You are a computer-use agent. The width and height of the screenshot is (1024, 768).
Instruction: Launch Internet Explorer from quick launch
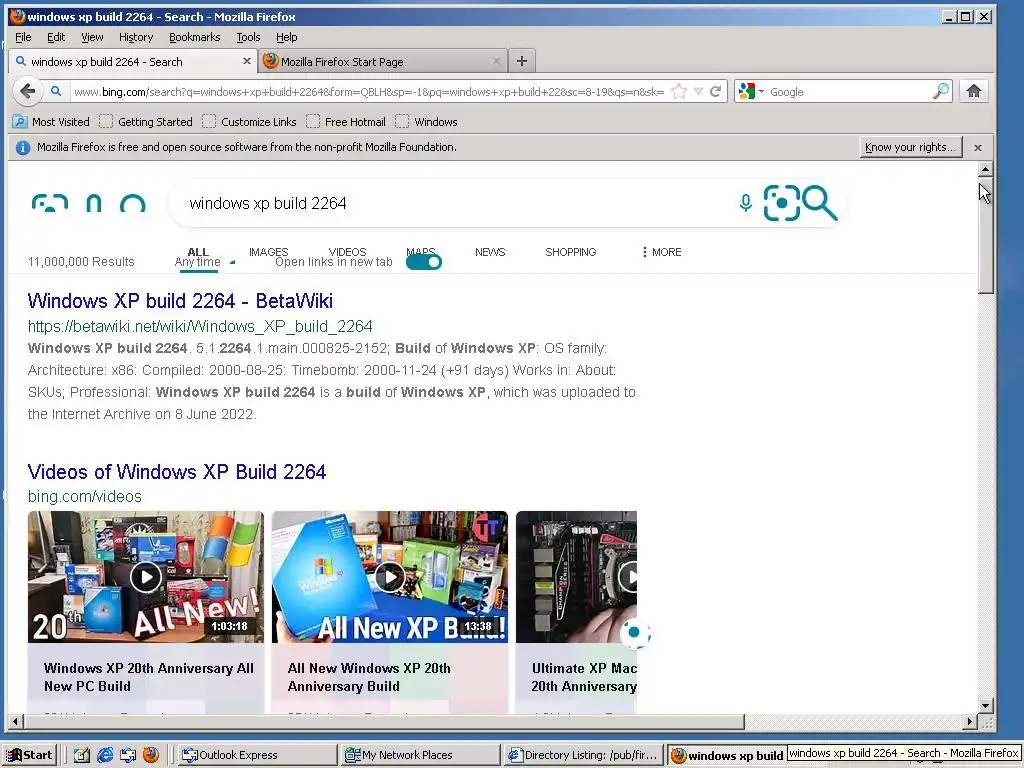(105, 755)
